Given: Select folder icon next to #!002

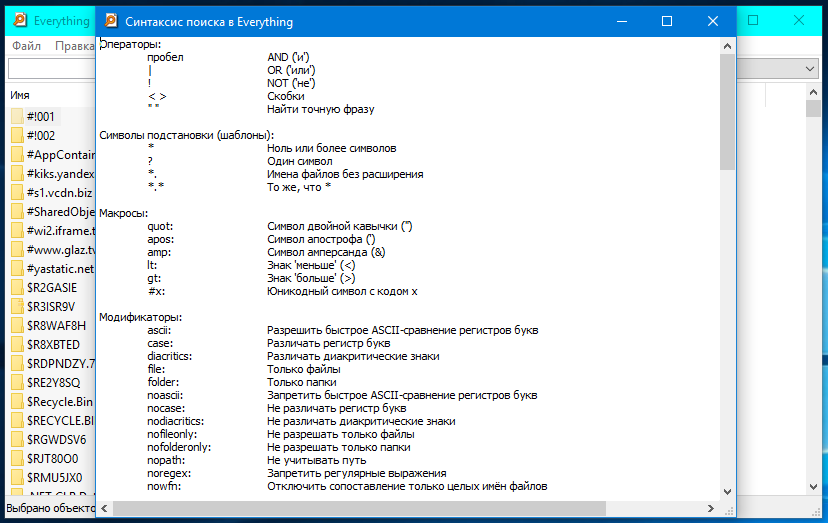Looking at the screenshot, I should click(x=17, y=135).
